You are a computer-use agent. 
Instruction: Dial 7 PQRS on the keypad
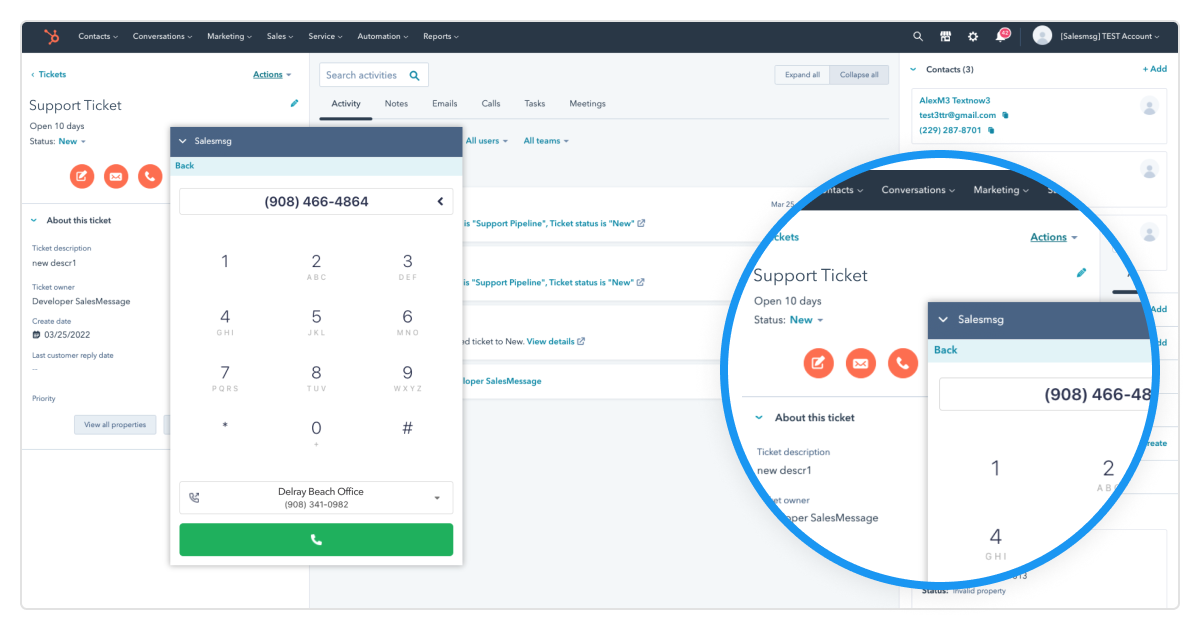point(225,378)
